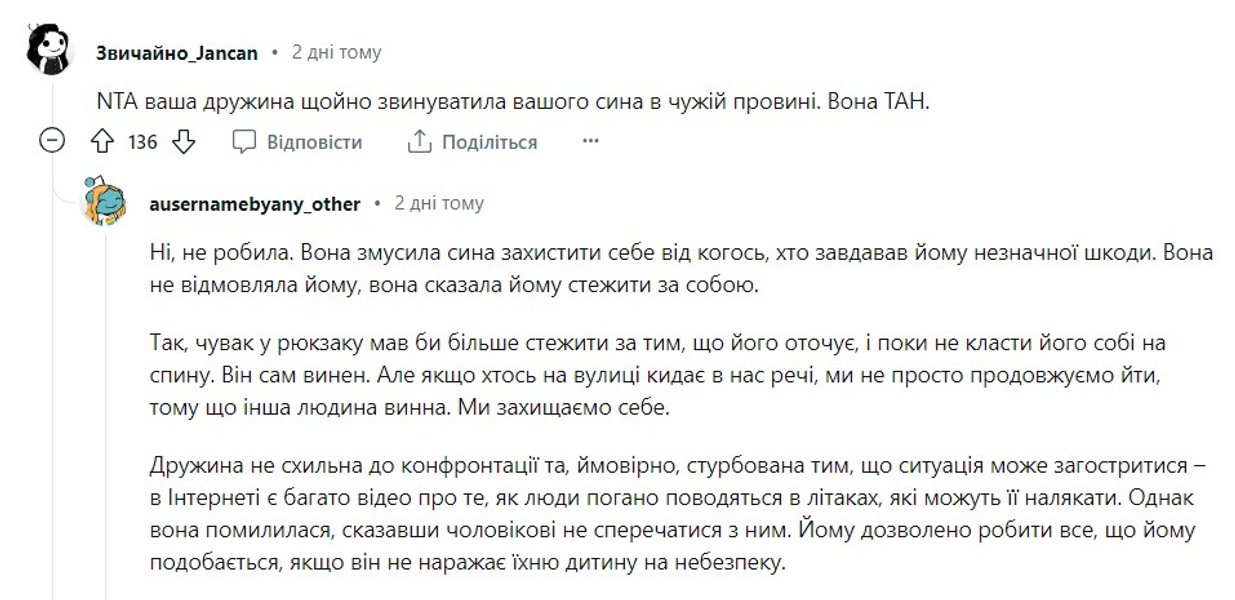Image resolution: width=1235 pixels, height=600 pixels.
Task: Collapse the comment thread with minus button
Action: [x=51, y=141]
